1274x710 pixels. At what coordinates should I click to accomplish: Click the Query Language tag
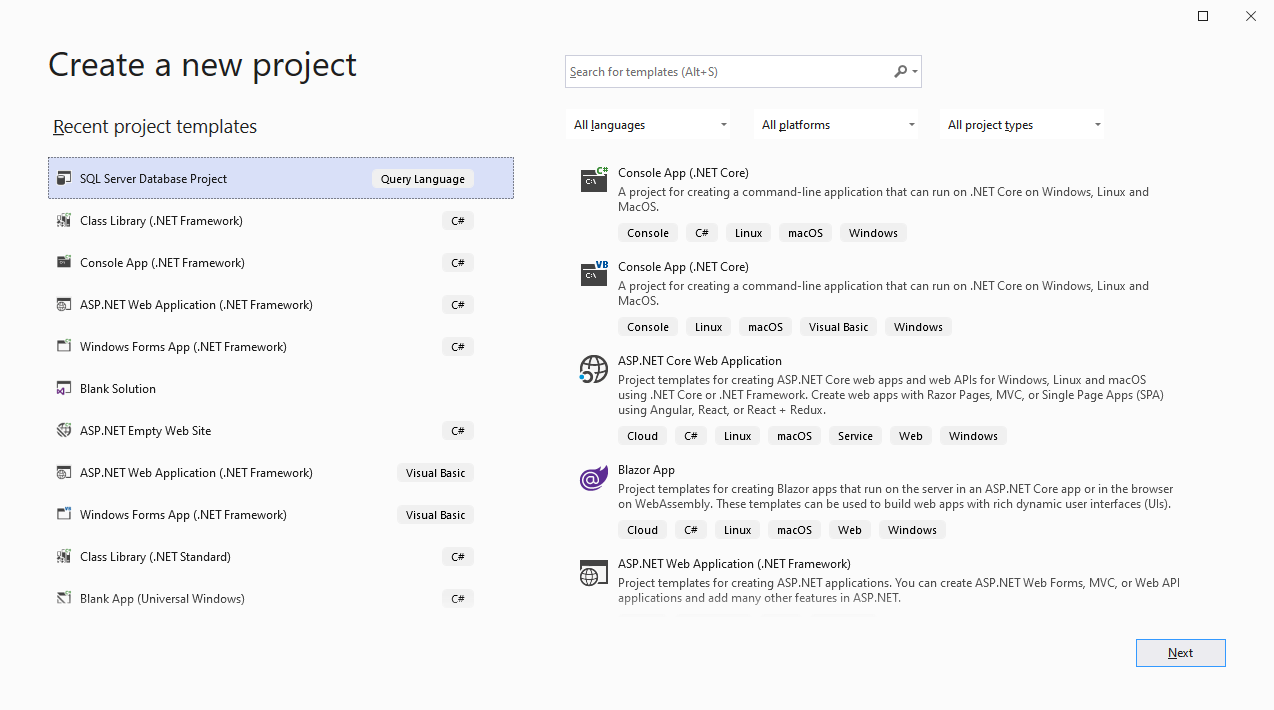(x=423, y=179)
